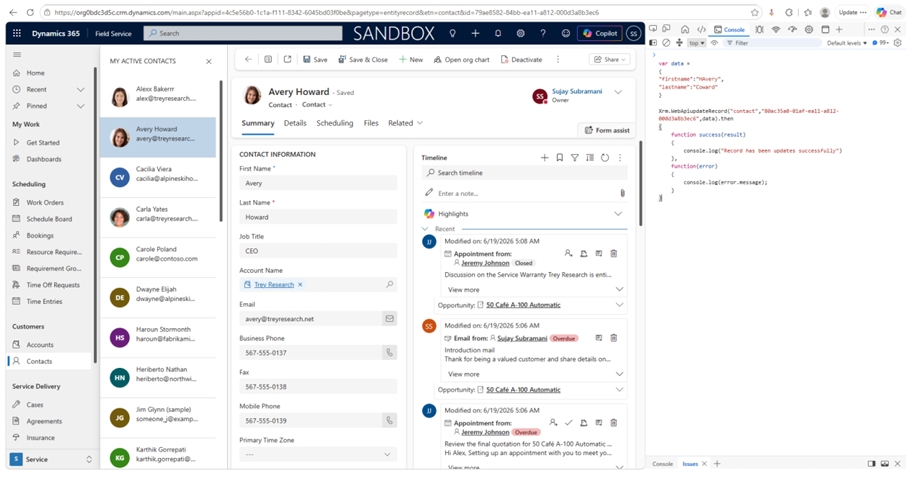Open the Contact form selector dropdown

(x=318, y=105)
